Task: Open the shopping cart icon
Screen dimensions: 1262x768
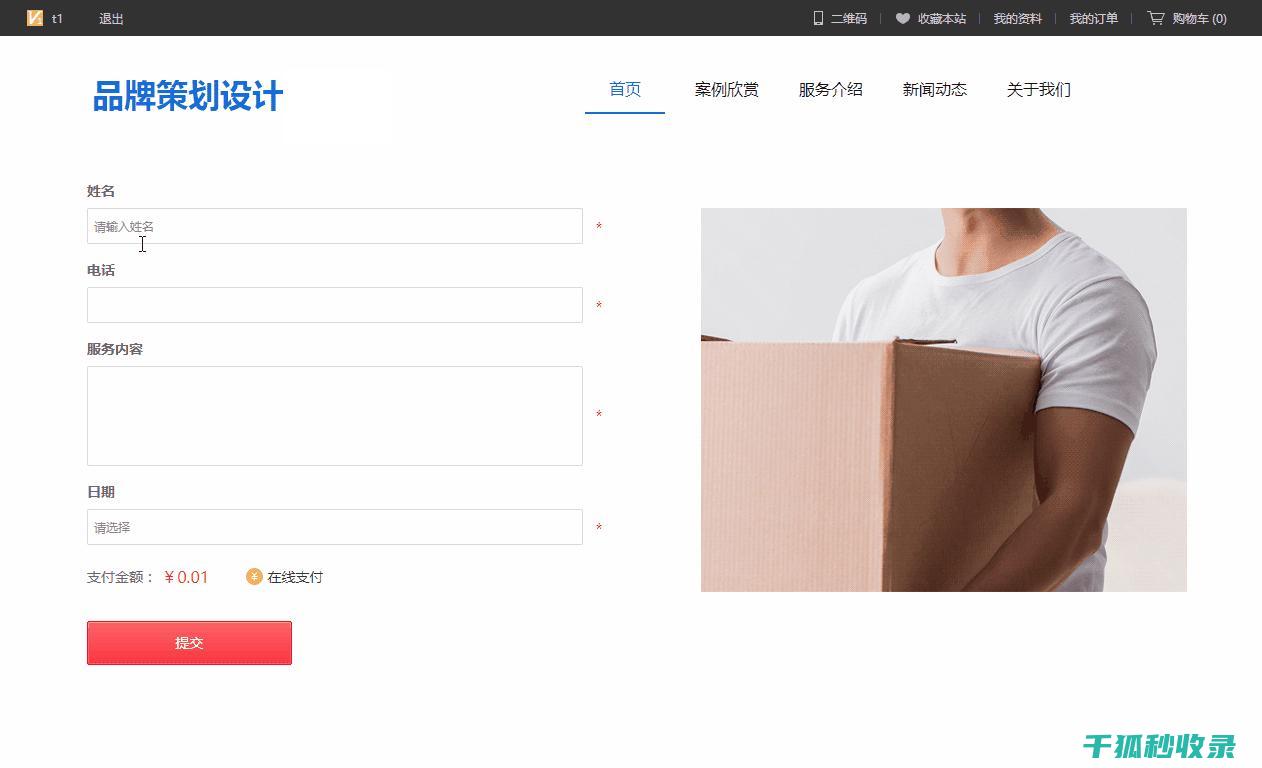Action: (1156, 18)
